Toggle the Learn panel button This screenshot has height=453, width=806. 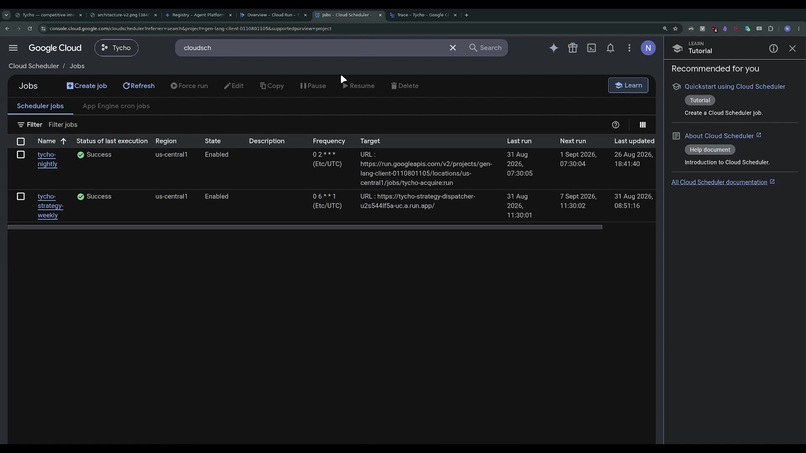pyautogui.click(x=628, y=85)
